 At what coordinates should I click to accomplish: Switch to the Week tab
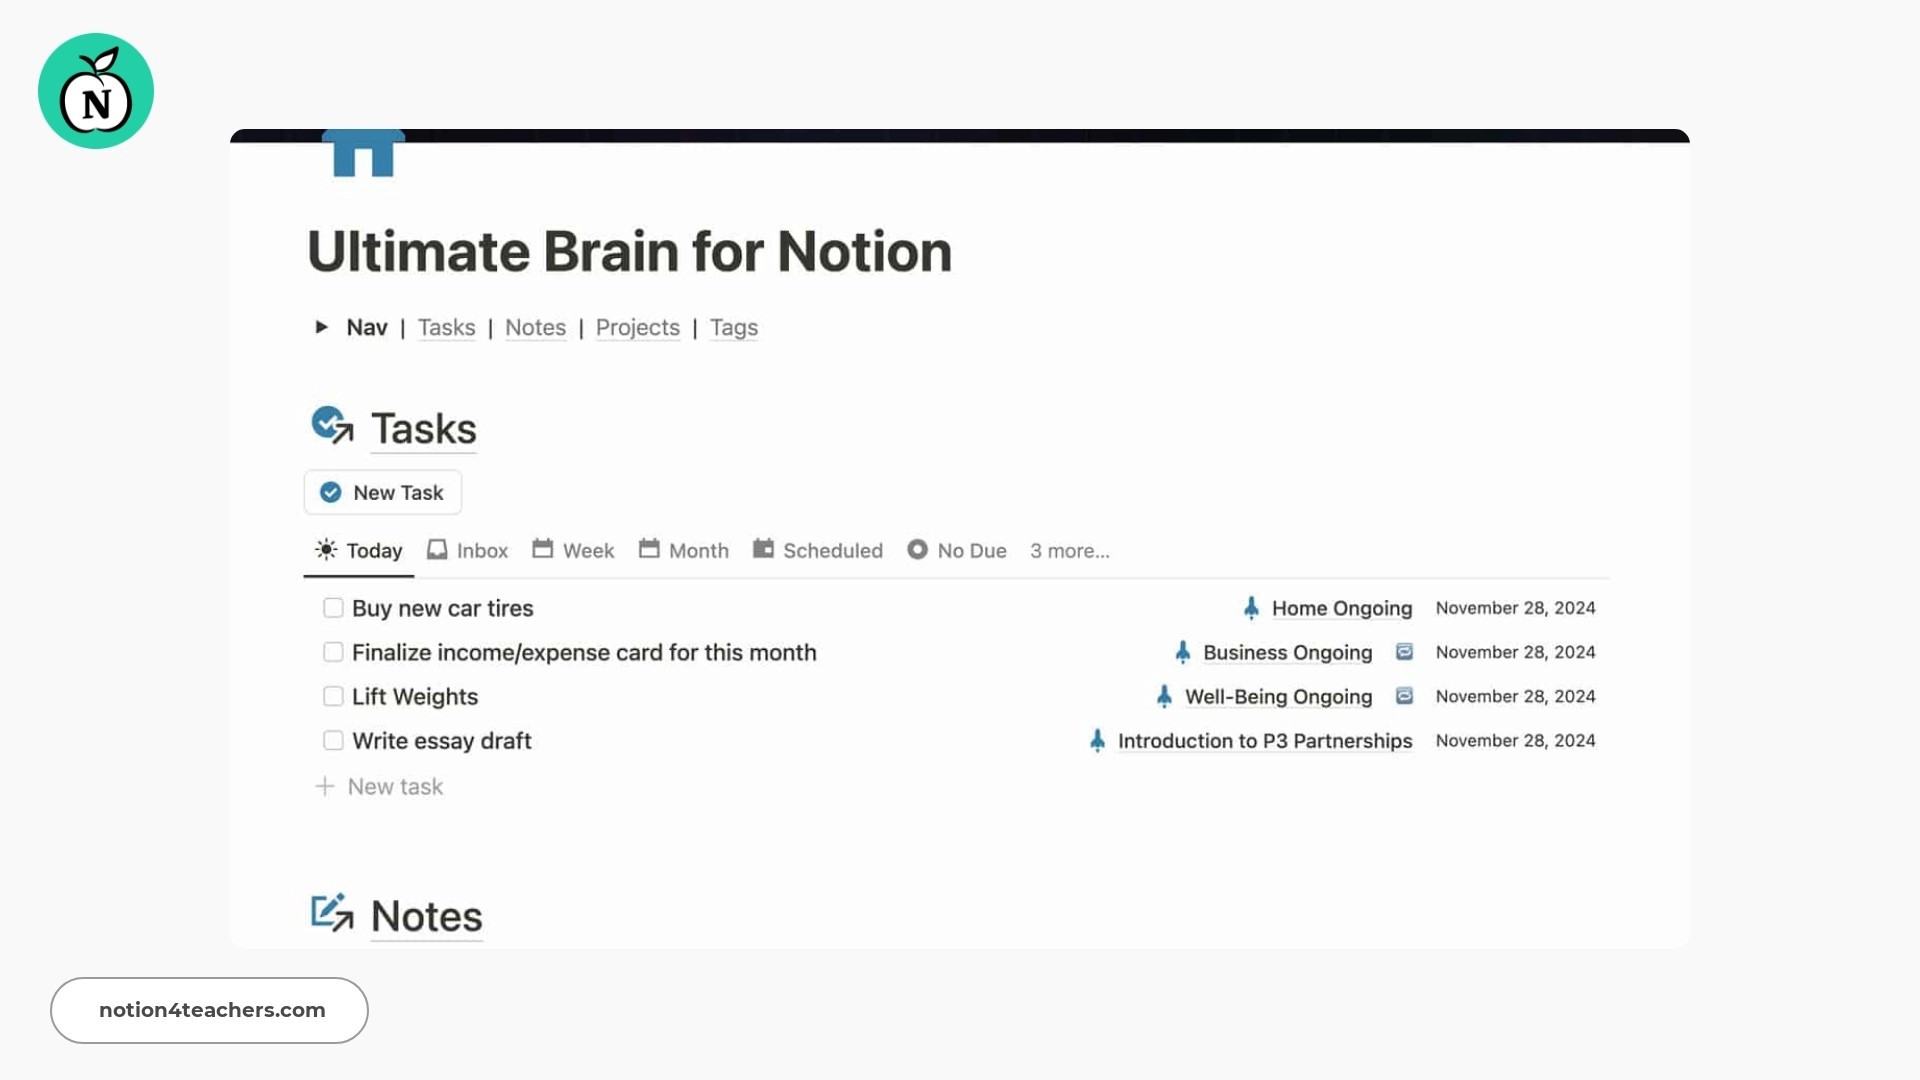(588, 550)
